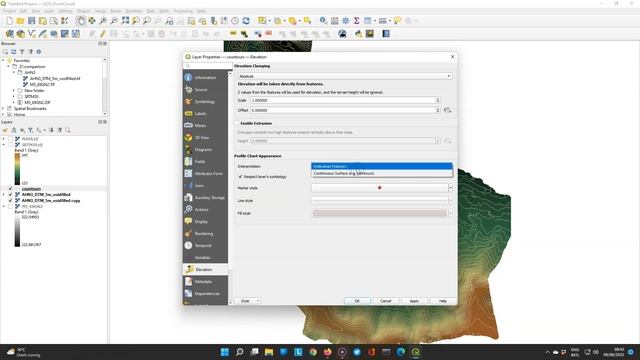
Task: Click the Layers panel Expand All icon
Action: pyautogui.click(x=51, y=130)
